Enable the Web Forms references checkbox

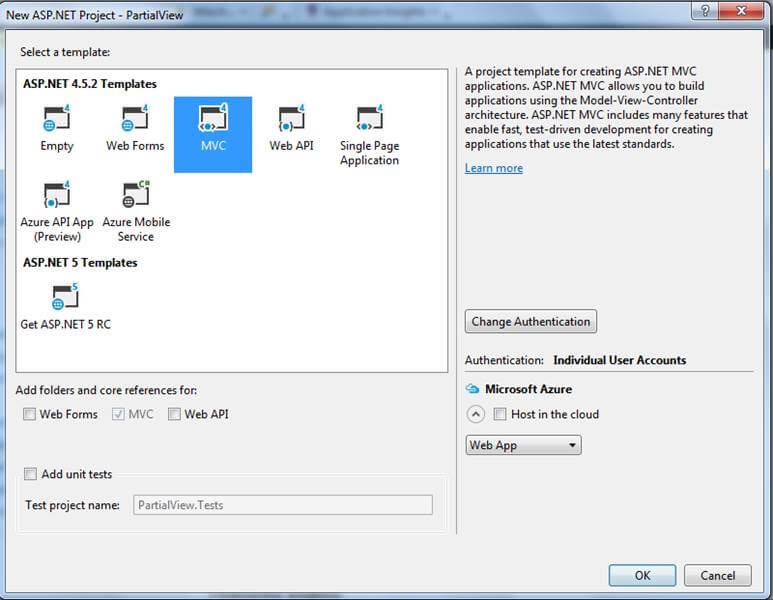coord(30,414)
